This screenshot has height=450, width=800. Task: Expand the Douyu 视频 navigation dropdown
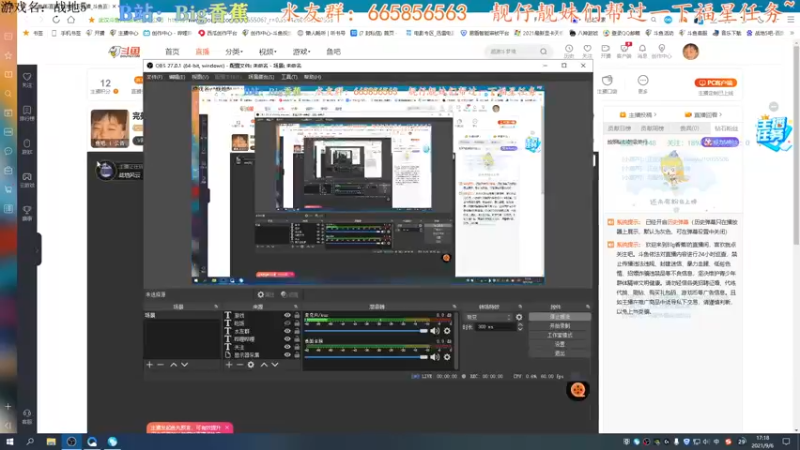[267, 52]
